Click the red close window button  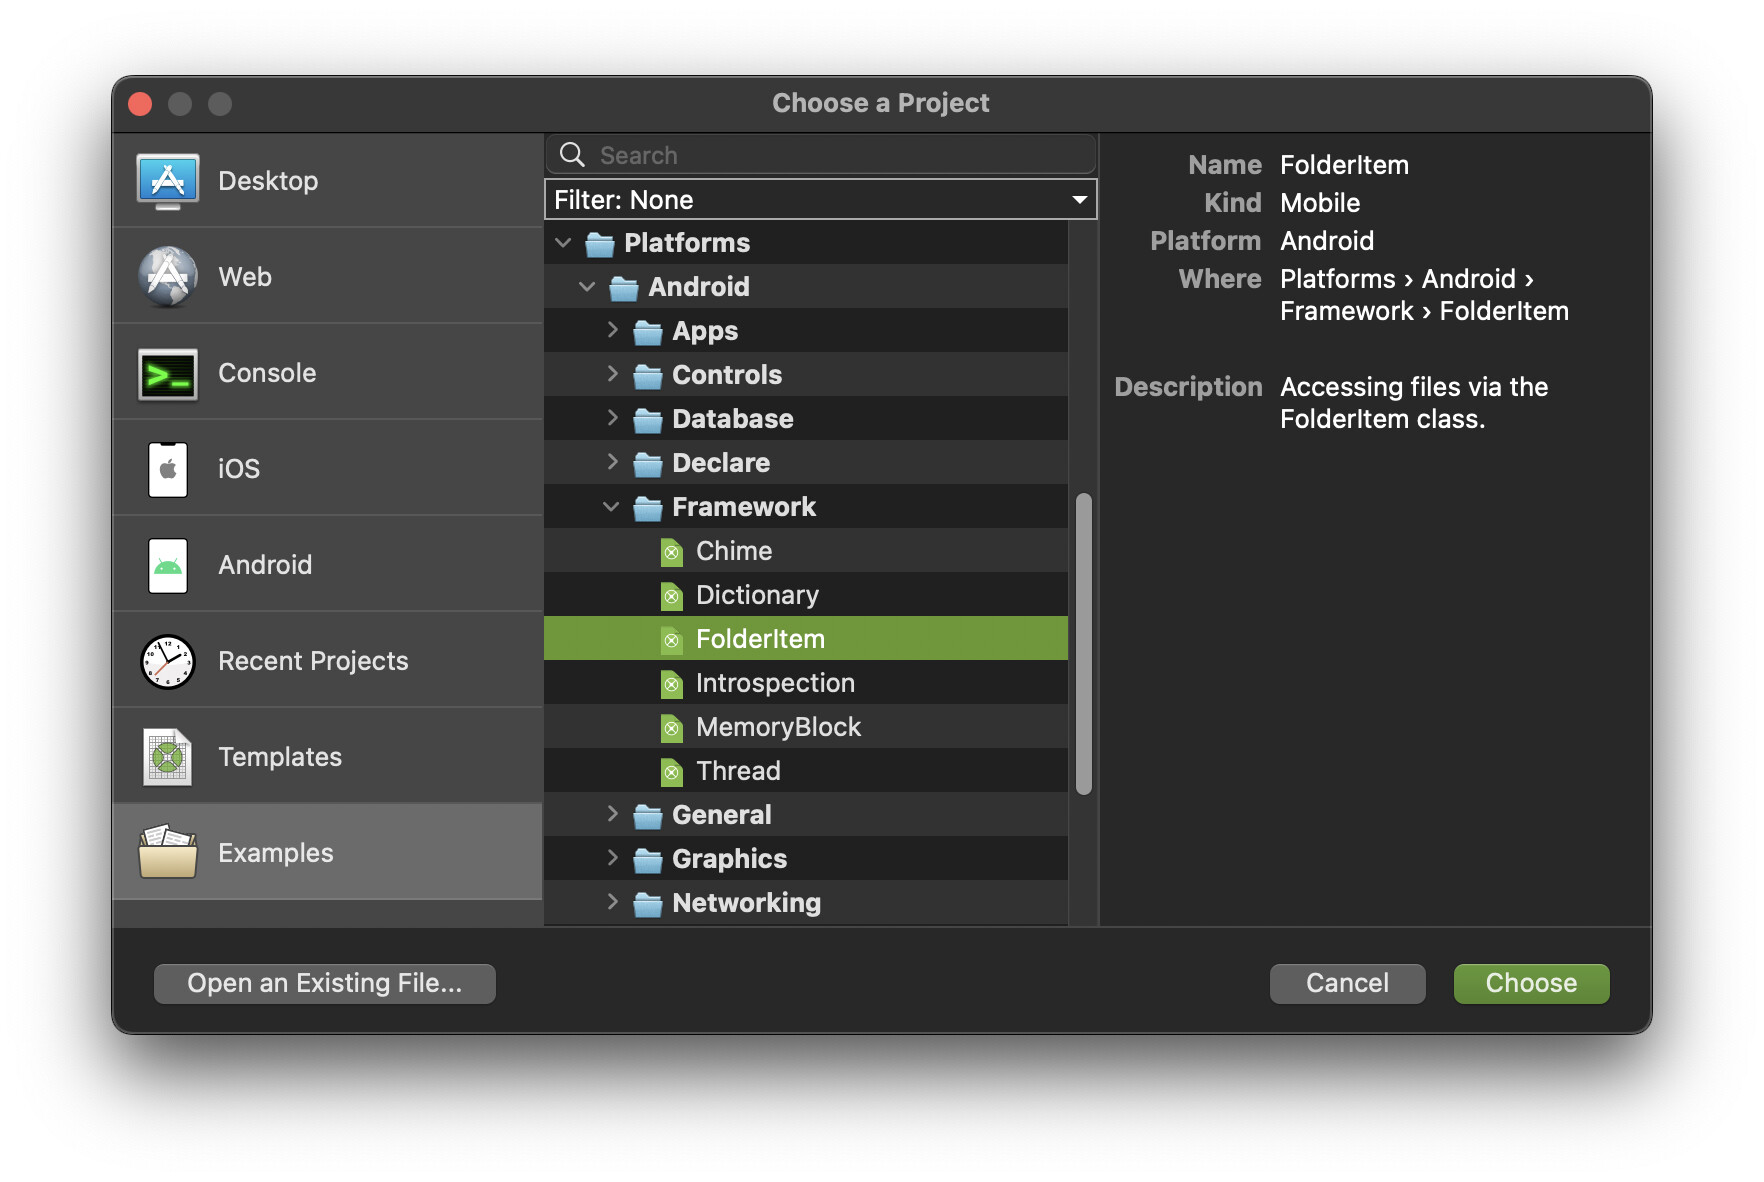point(141,104)
